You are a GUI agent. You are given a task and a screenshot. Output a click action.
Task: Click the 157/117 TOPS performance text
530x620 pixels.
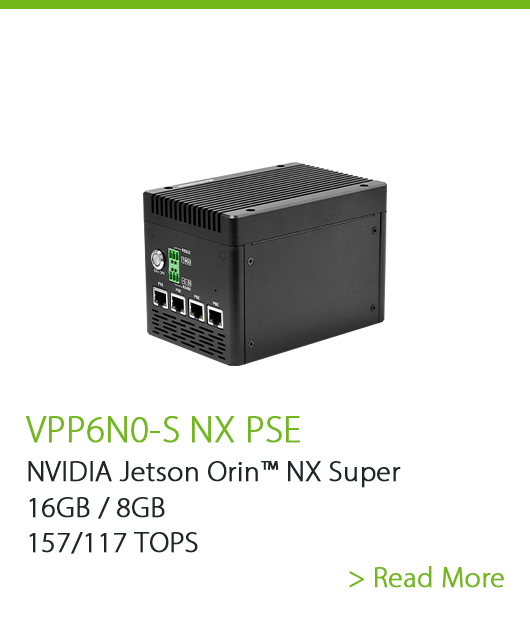pos(113,542)
